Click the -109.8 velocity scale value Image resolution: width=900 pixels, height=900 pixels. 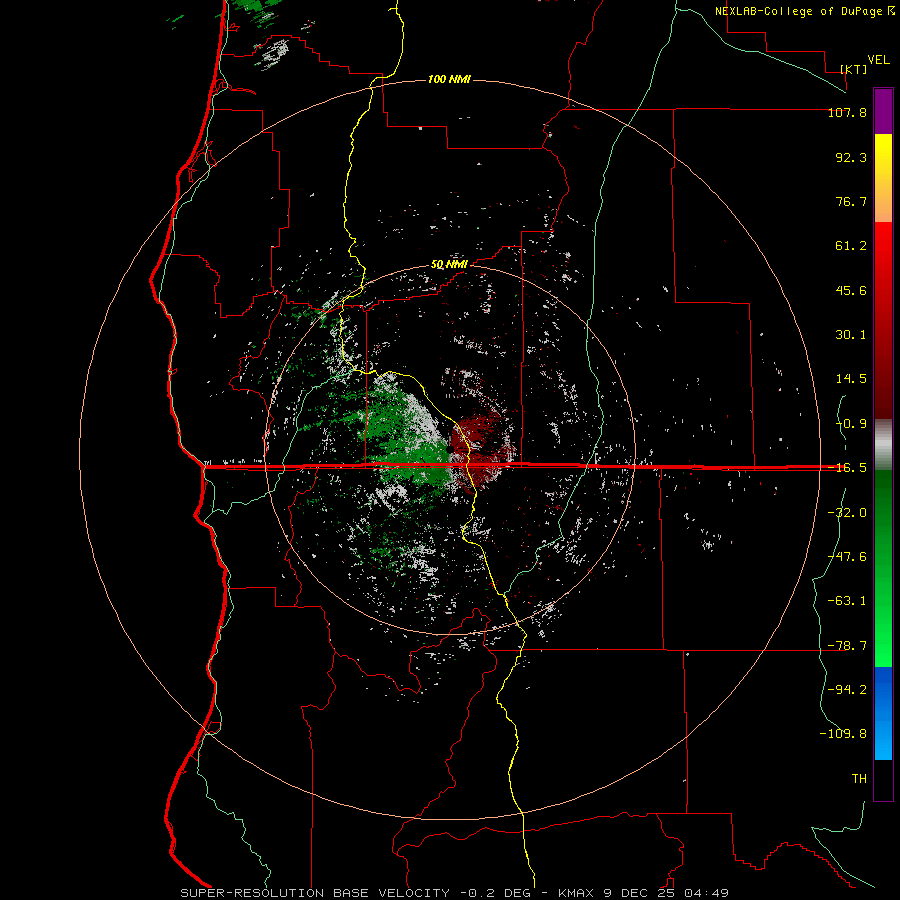(843, 734)
